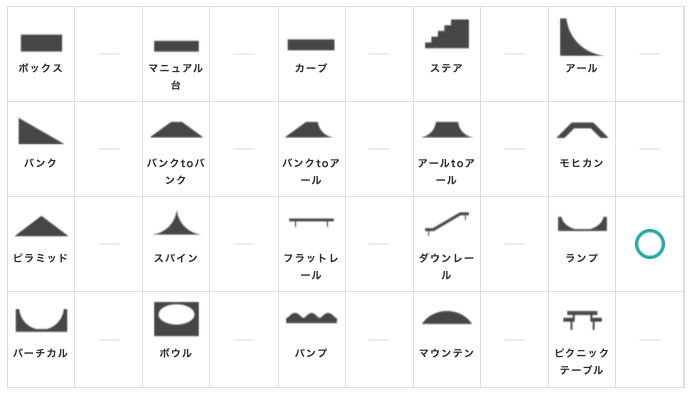The height and width of the screenshot is (397, 693).
Task: Select the ボウル bowl icon
Action: click(x=176, y=319)
